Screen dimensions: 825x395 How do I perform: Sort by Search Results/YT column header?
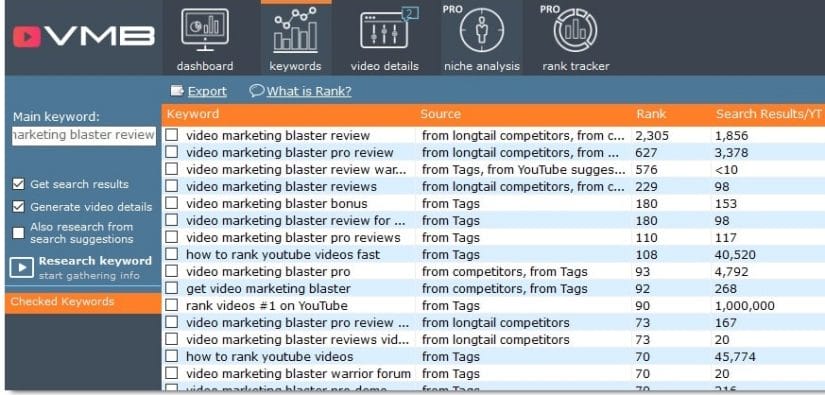[x=768, y=114]
